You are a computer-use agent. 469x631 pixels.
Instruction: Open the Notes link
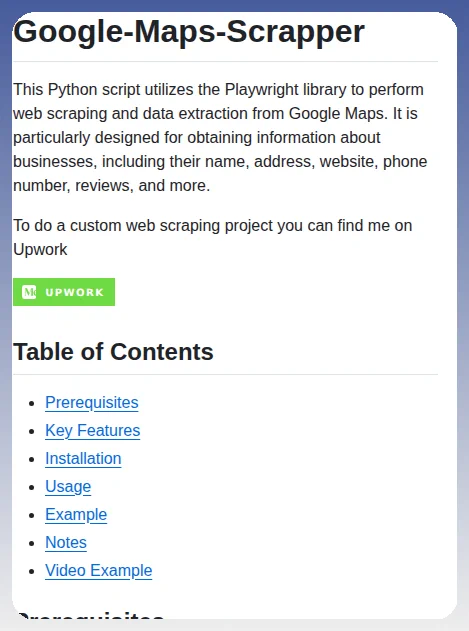click(x=66, y=542)
